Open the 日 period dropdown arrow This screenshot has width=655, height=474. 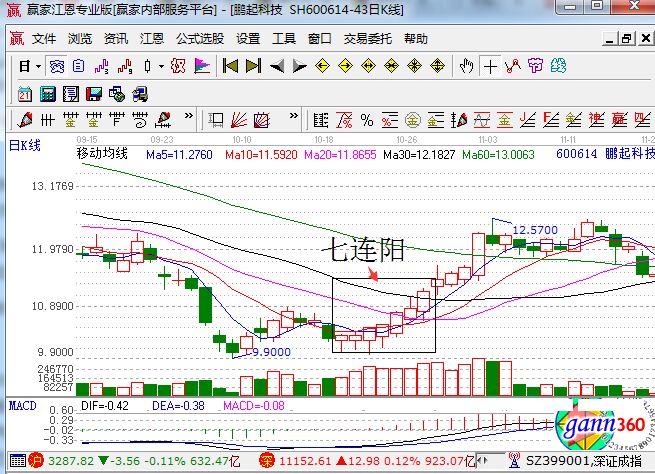[38, 67]
